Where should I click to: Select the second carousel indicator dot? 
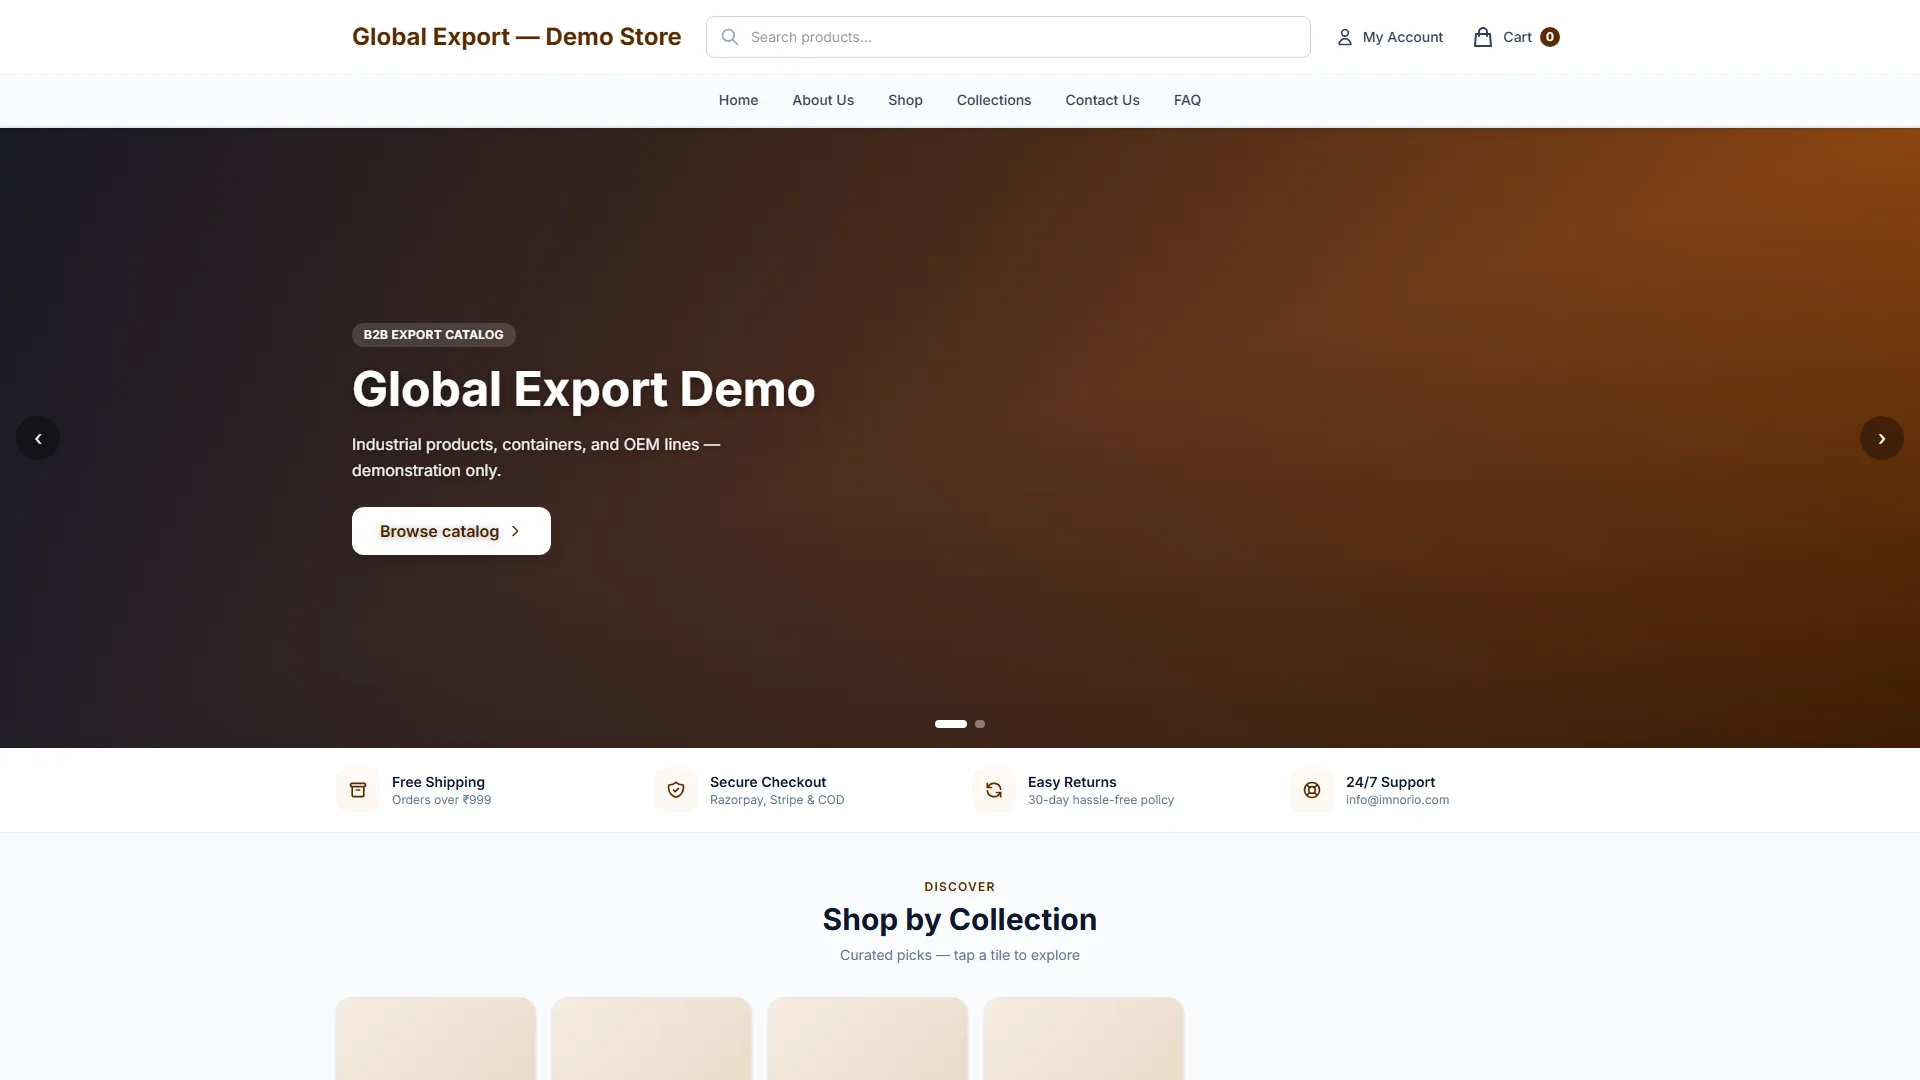coord(980,724)
